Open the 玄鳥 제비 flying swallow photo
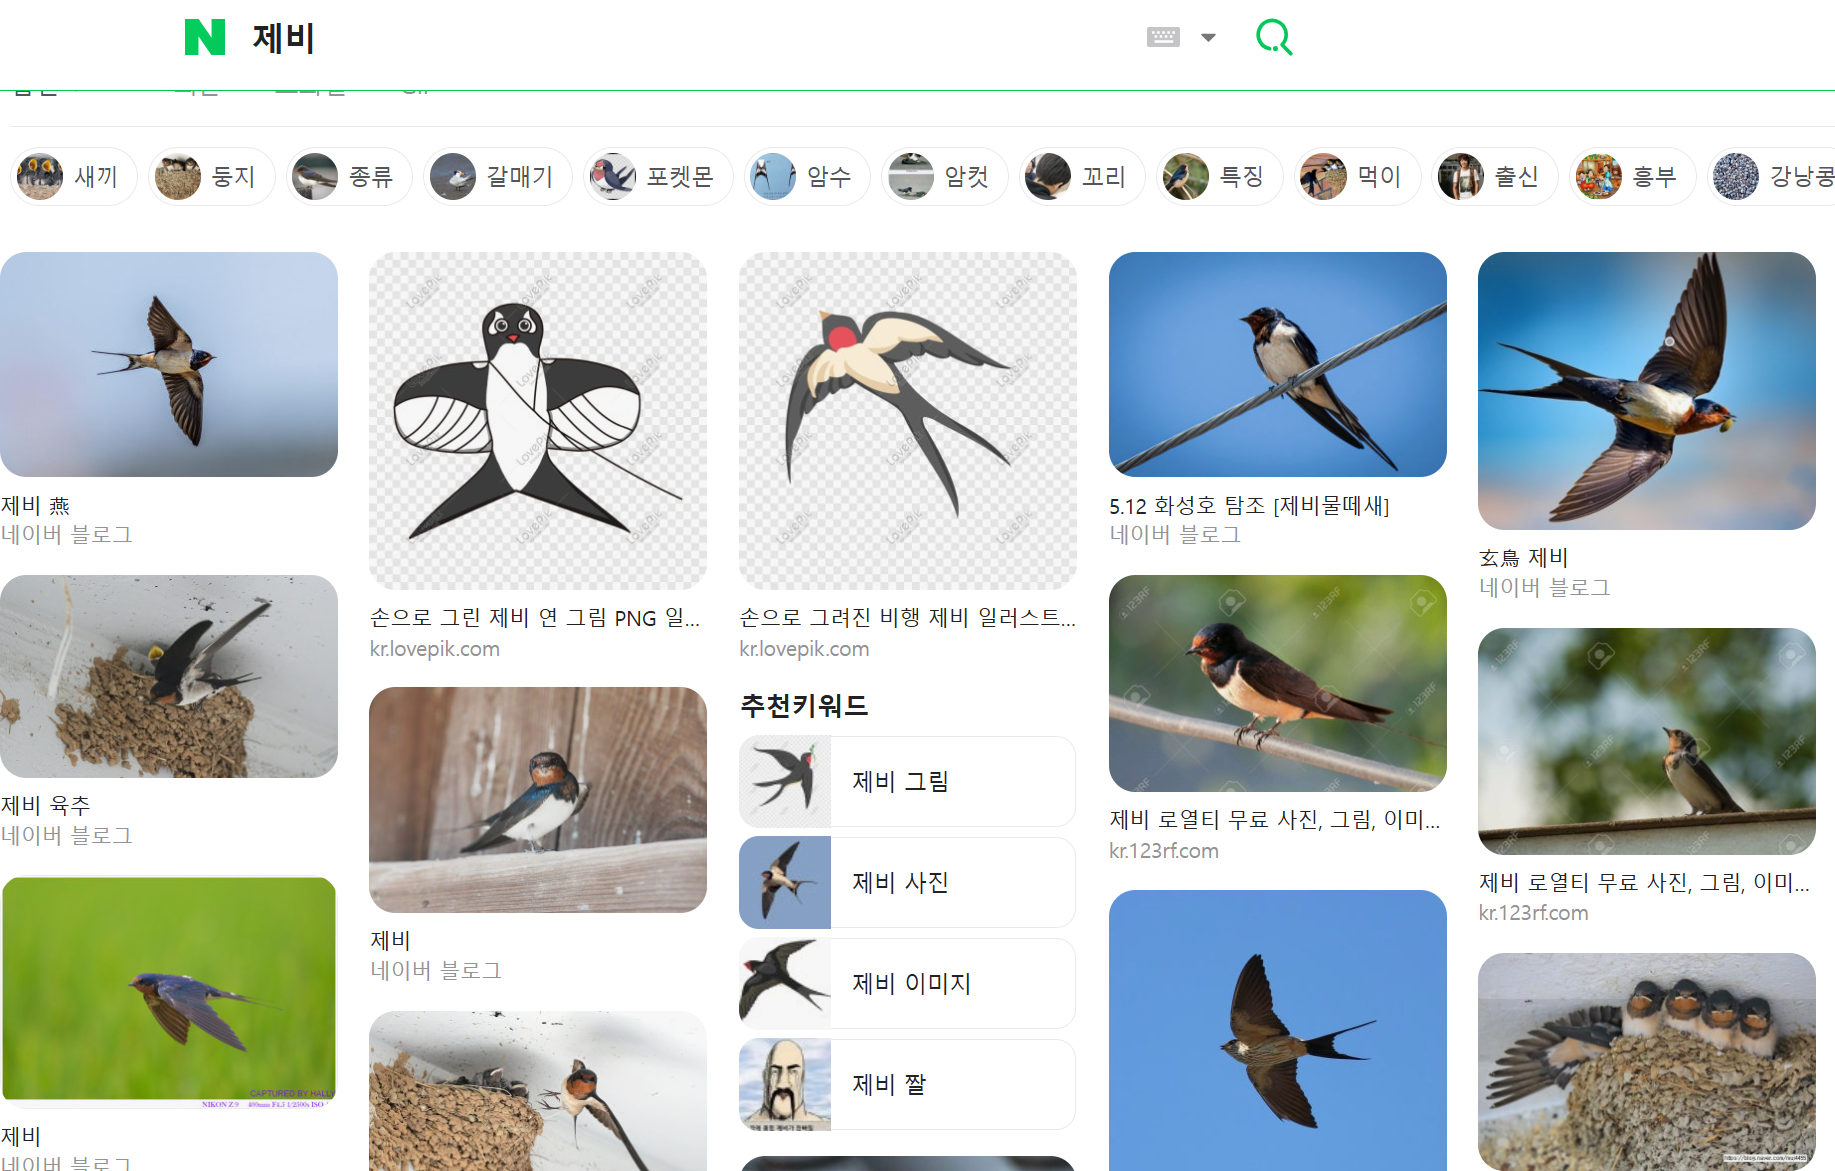Image resolution: width=1835 pixels, height=1171 pixels. (x=1647, y=391)
